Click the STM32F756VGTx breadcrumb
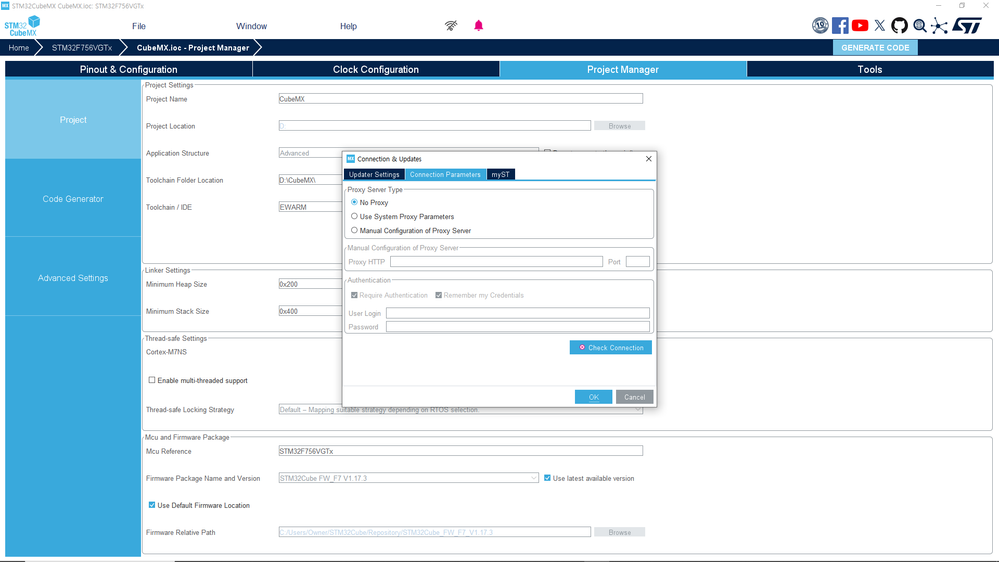Viewport: 999px width, 562px height. click(x=82, y=48)
